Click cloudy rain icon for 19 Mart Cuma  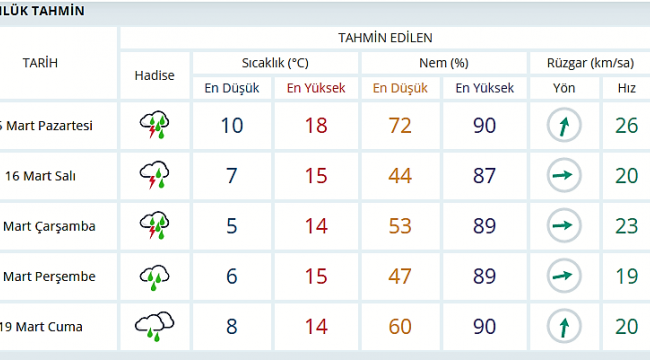(155, 326)
